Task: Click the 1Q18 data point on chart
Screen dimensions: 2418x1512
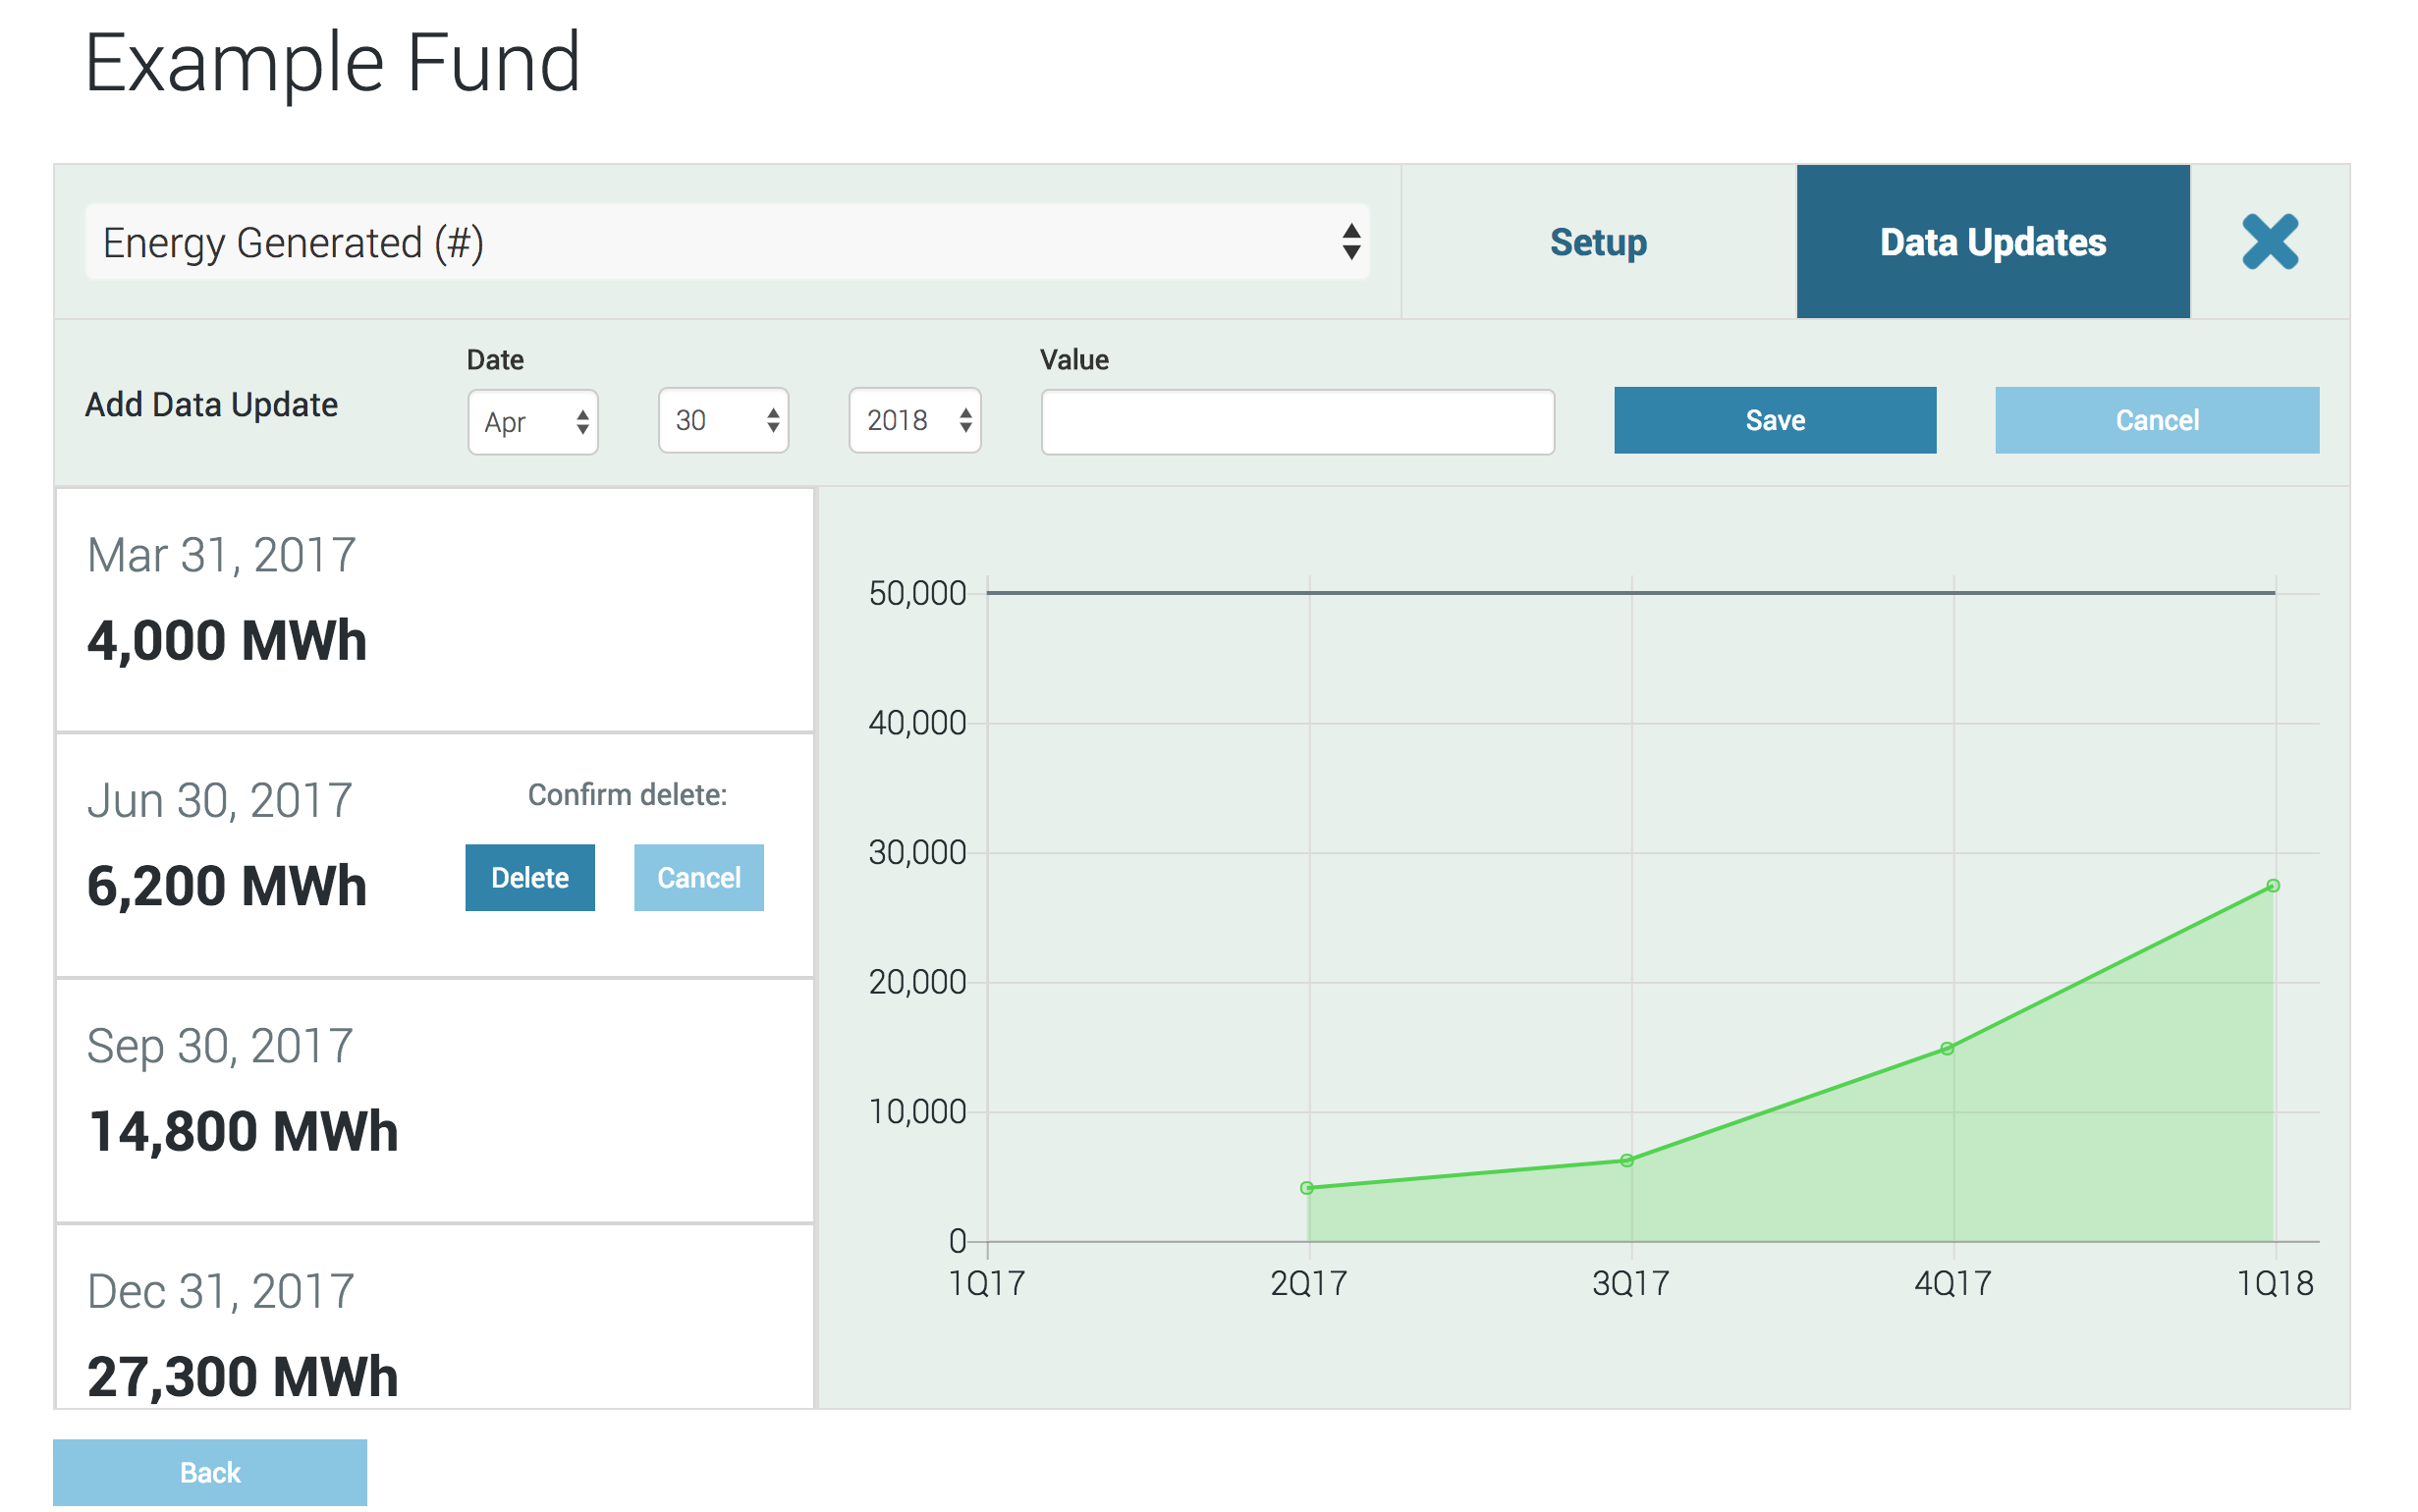Action: pyautogui.click(x=2272, y=886)
